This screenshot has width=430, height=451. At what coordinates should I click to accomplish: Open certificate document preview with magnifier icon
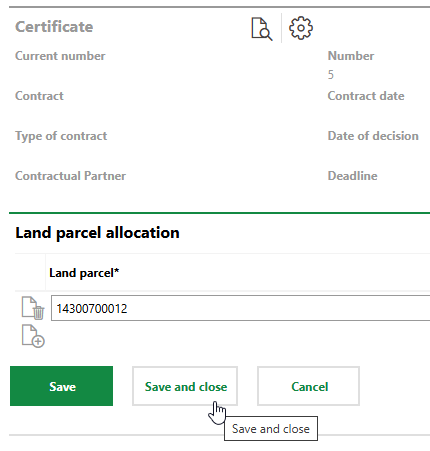click(261, 29)
